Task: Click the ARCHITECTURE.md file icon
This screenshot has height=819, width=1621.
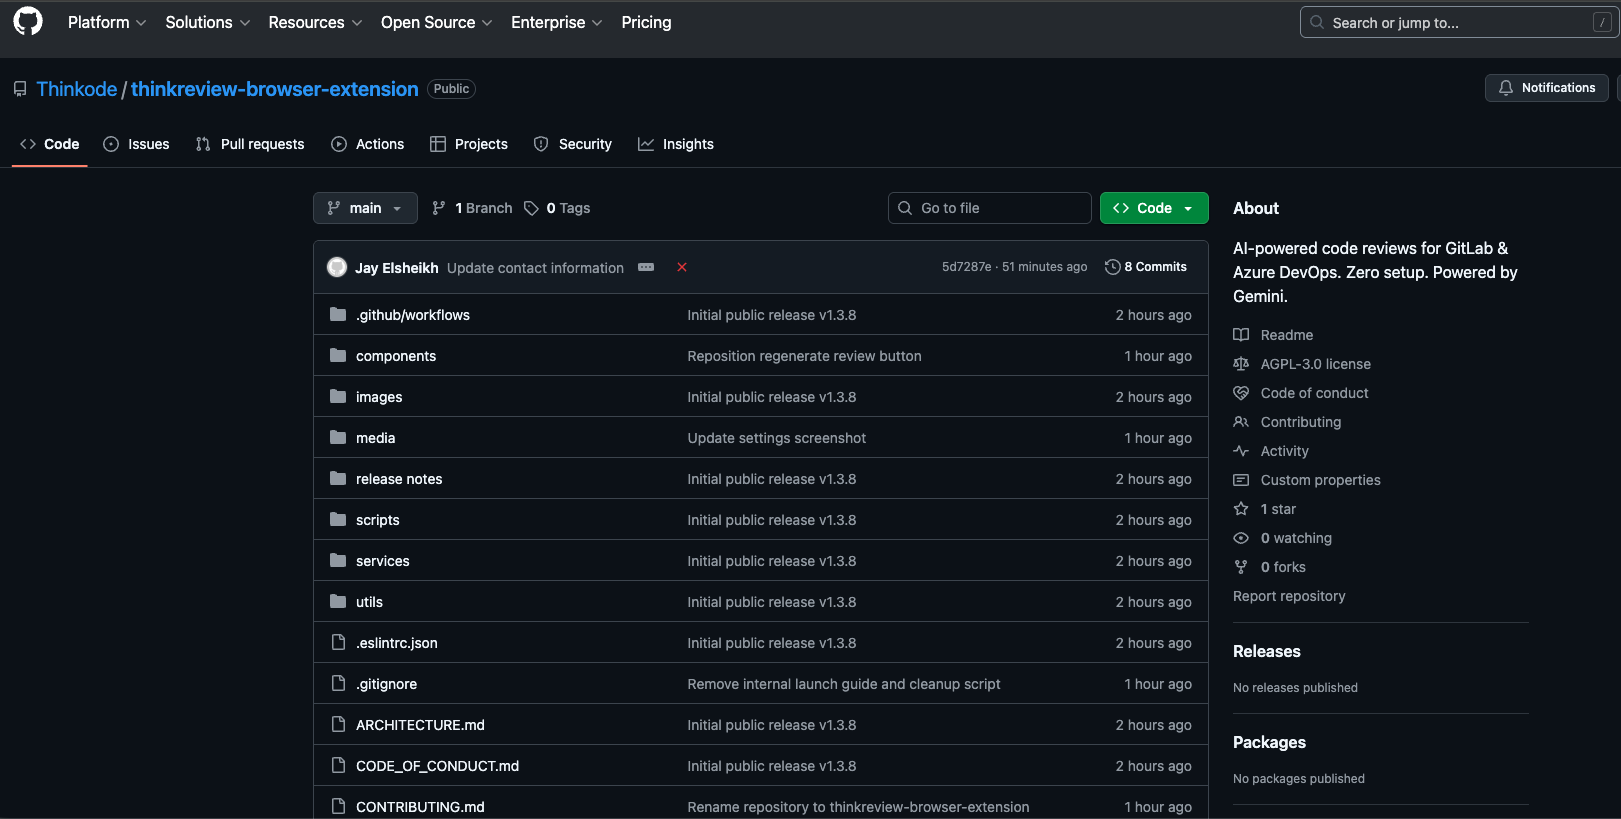Action: [338, 724]
